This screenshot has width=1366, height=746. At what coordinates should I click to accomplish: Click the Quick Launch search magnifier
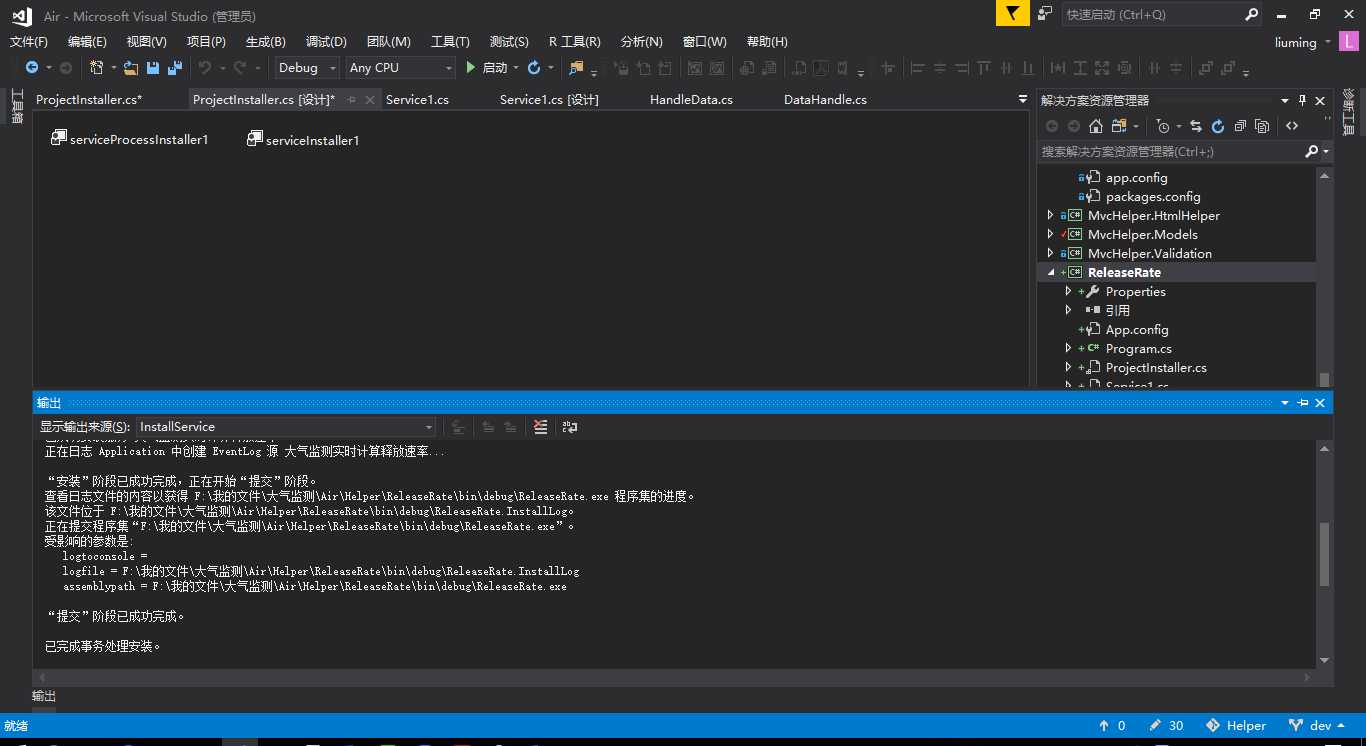point(1251,15)
